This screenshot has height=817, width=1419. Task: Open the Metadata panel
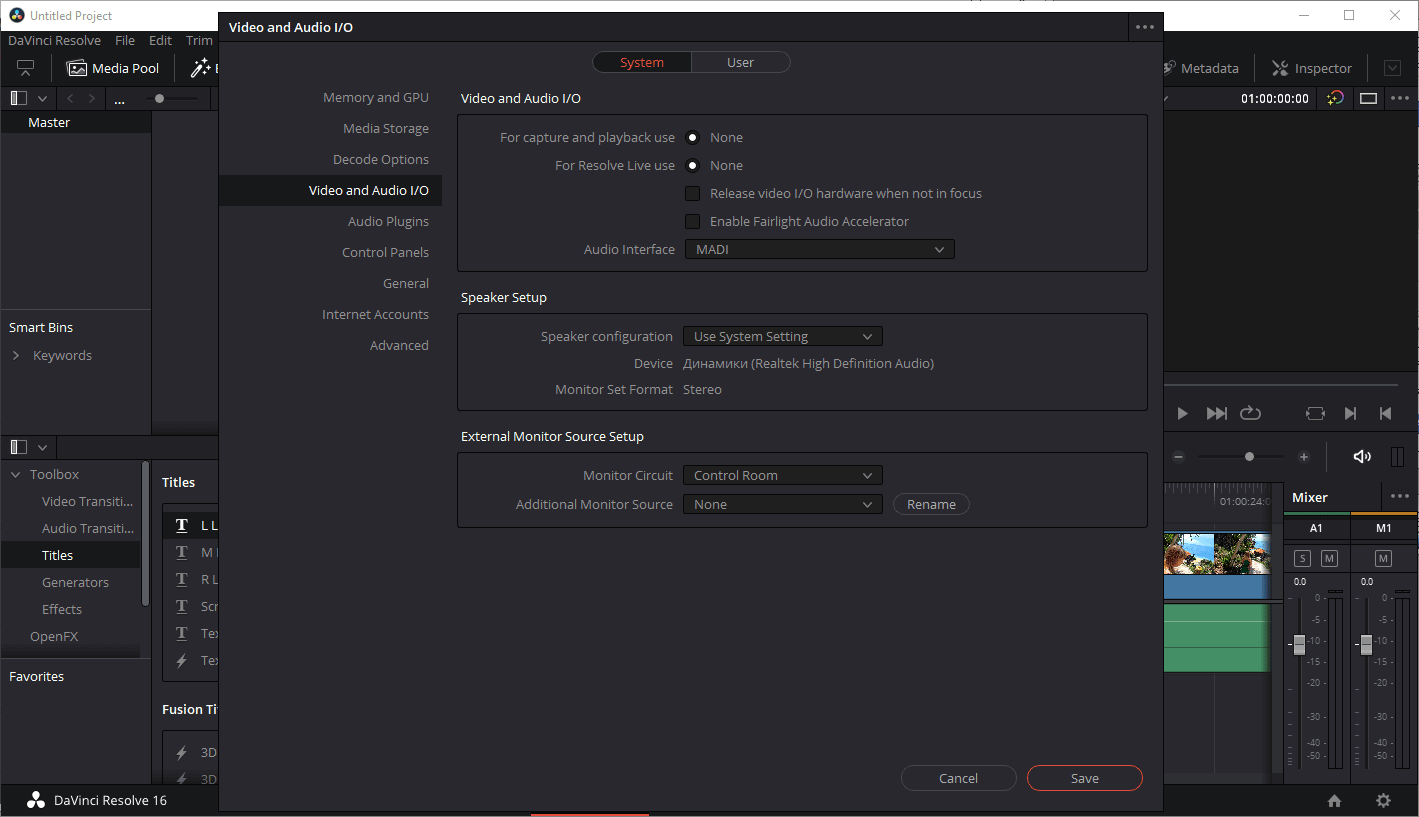click(1199, 68)
